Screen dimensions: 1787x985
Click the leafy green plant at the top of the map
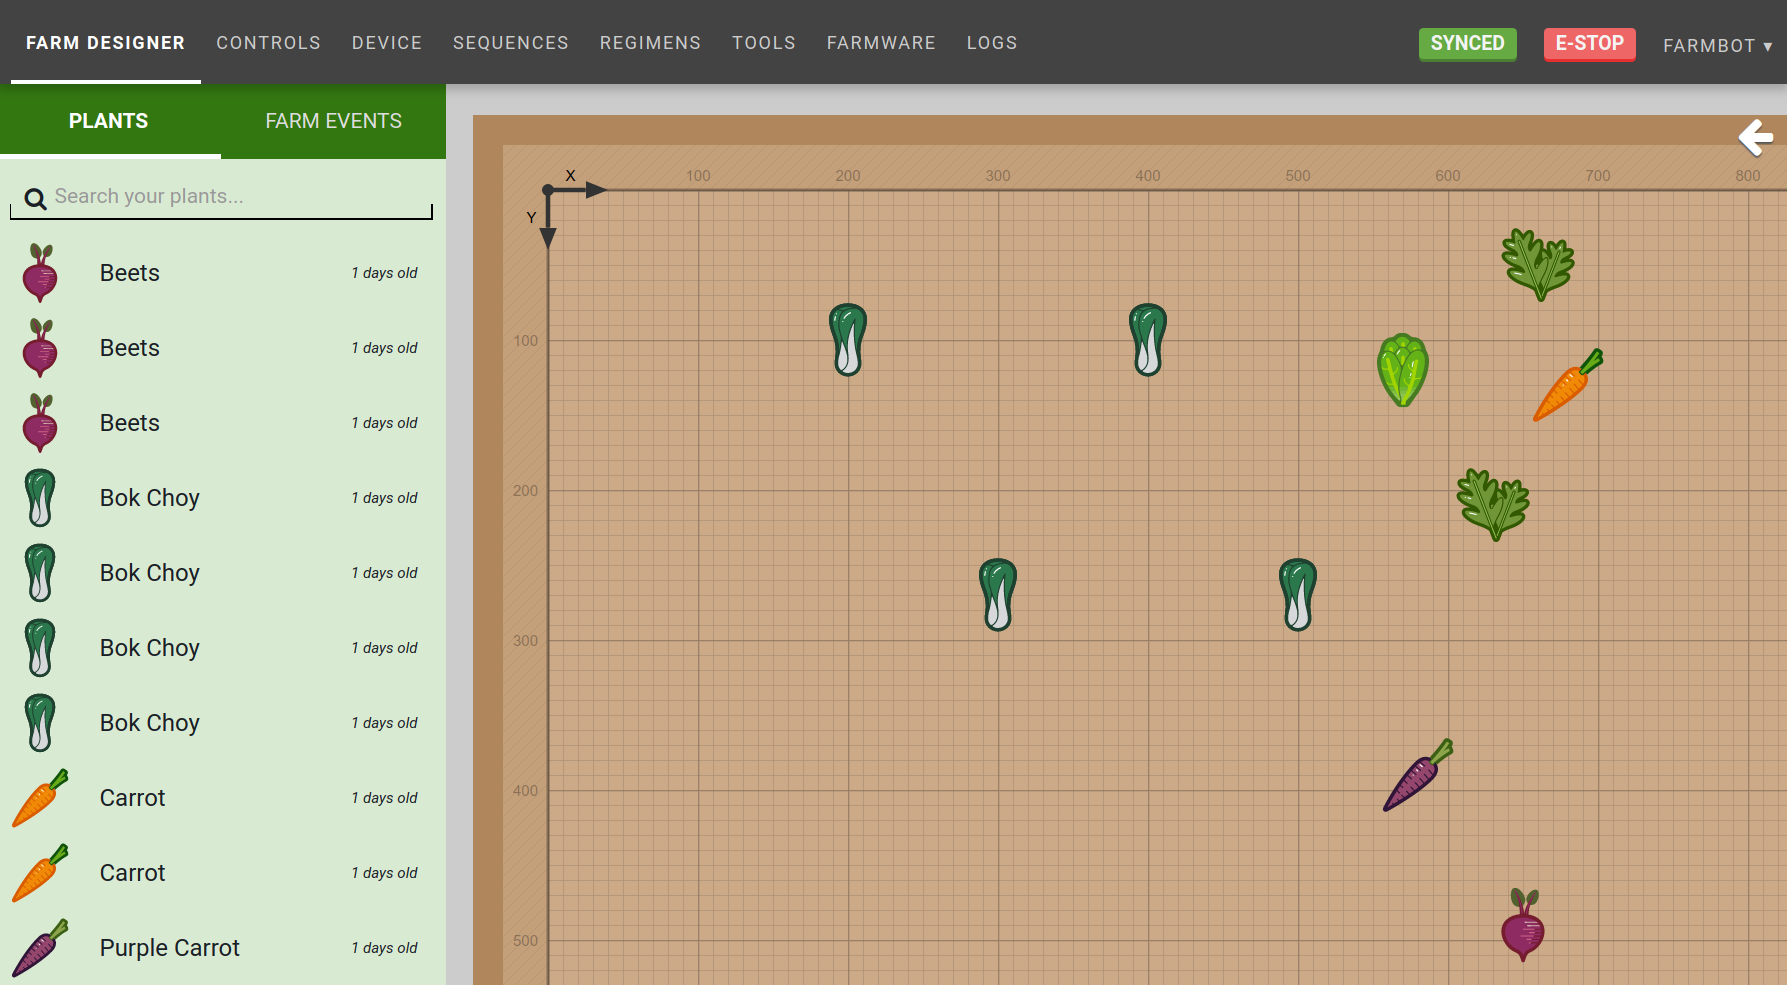(1538, 265)
